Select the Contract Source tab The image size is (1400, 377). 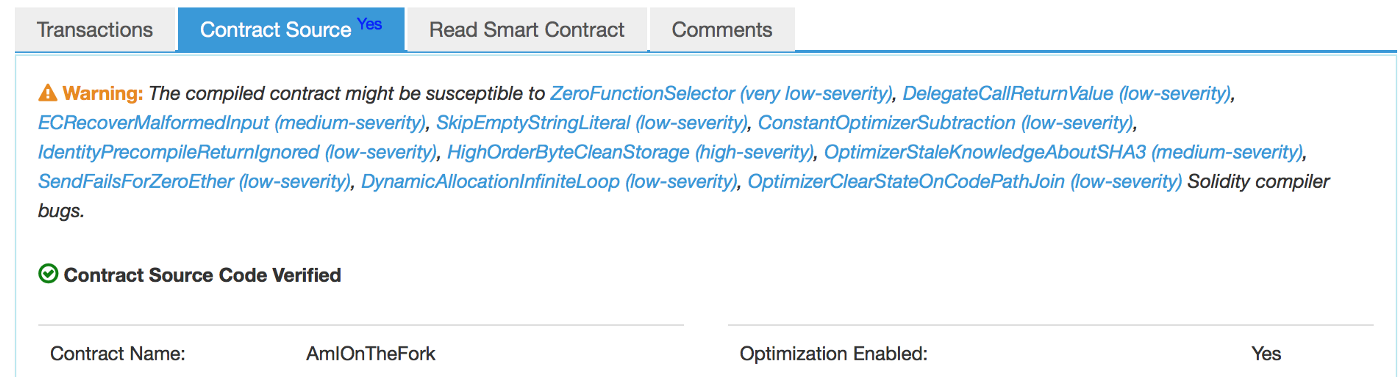(x=291, y=29)
